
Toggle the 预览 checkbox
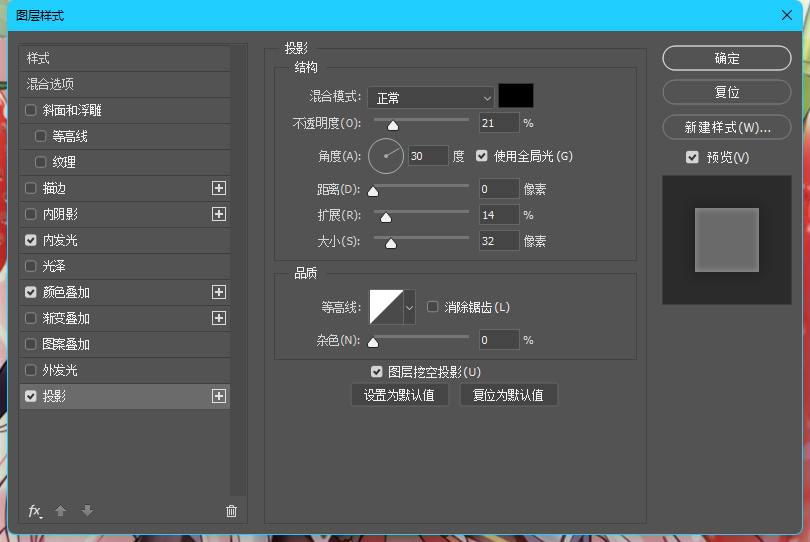click(x=692, y=157)
